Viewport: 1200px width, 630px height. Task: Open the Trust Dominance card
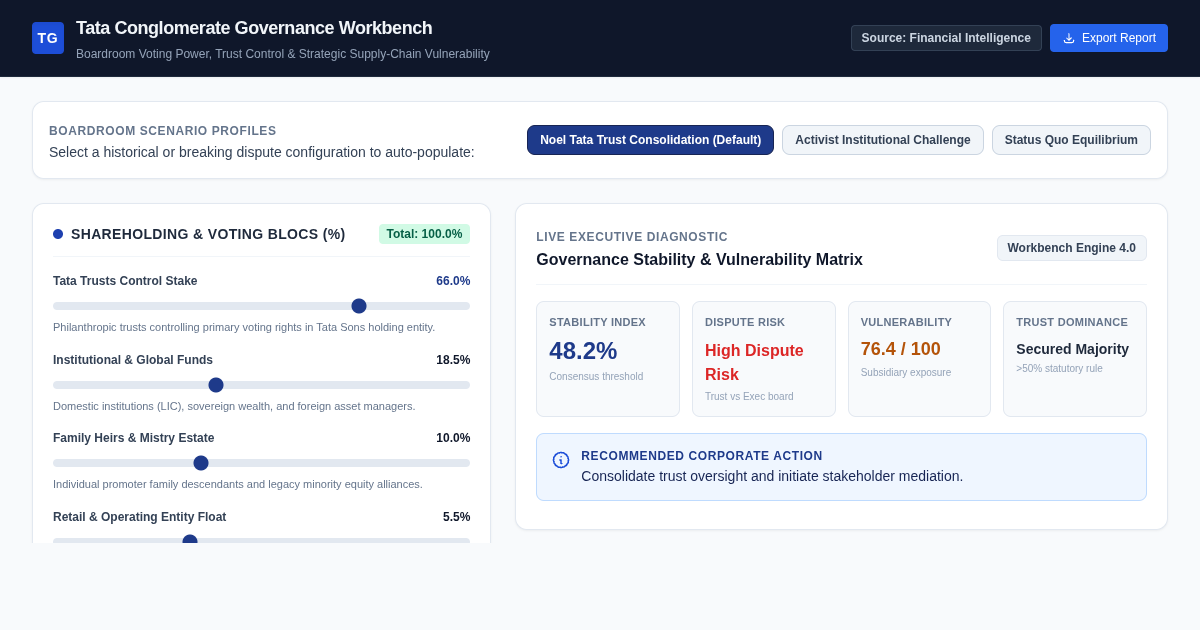1075,359
